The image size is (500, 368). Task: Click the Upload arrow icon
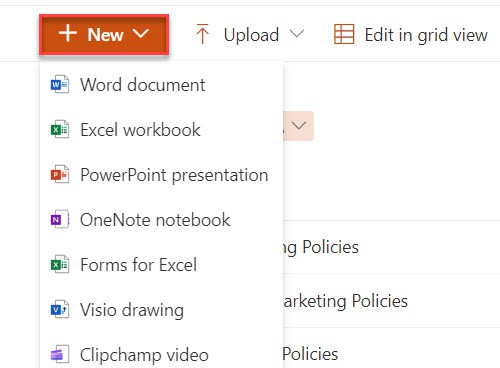click(202, 34)
